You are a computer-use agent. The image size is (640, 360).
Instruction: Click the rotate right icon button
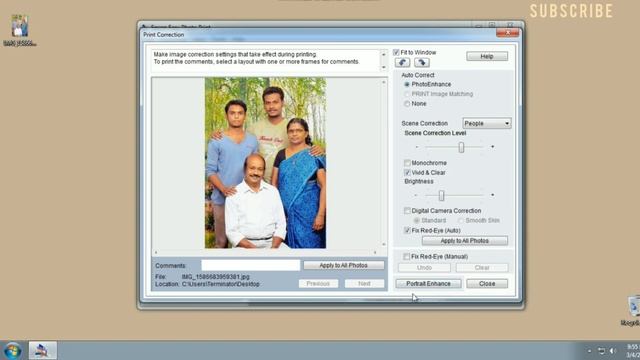pos(422,62)
